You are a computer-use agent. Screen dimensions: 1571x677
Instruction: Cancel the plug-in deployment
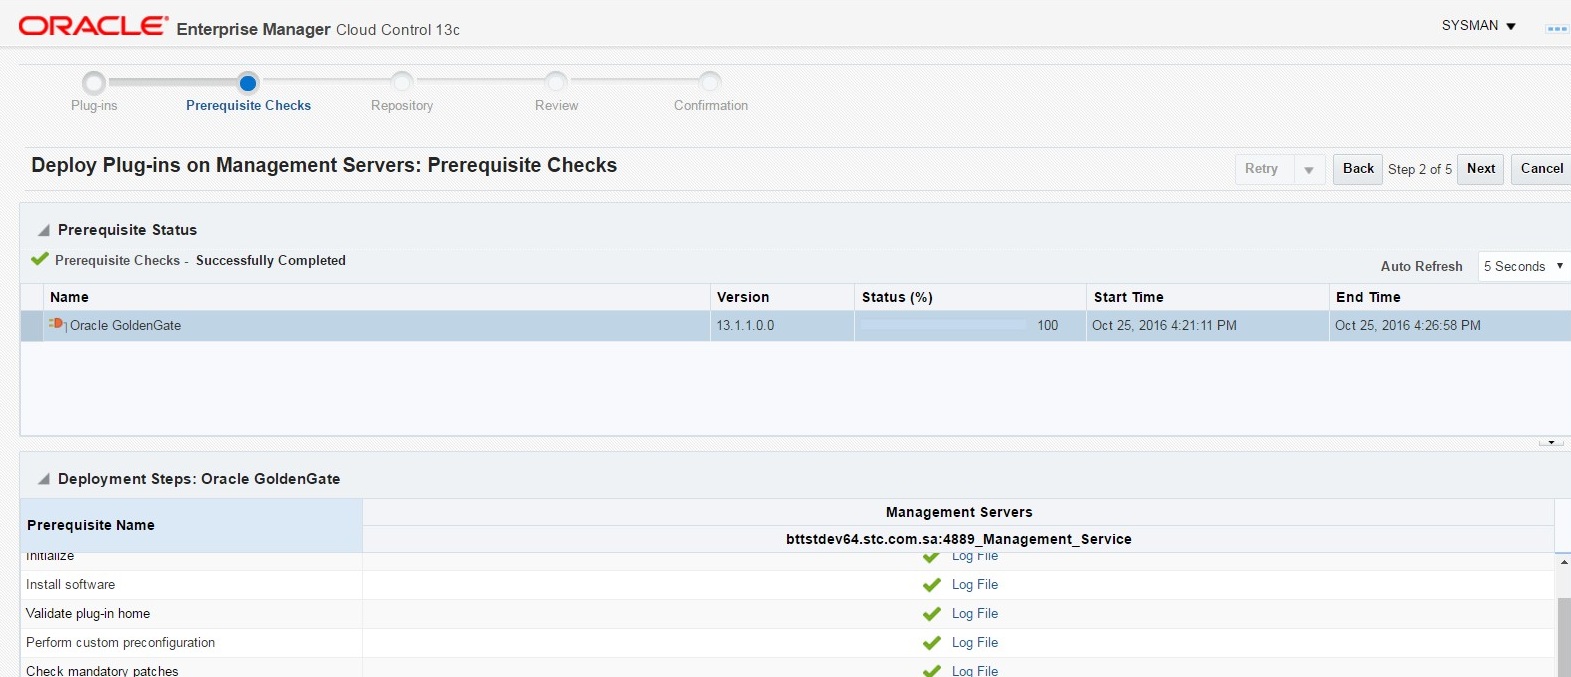(x=1541, y=169)
